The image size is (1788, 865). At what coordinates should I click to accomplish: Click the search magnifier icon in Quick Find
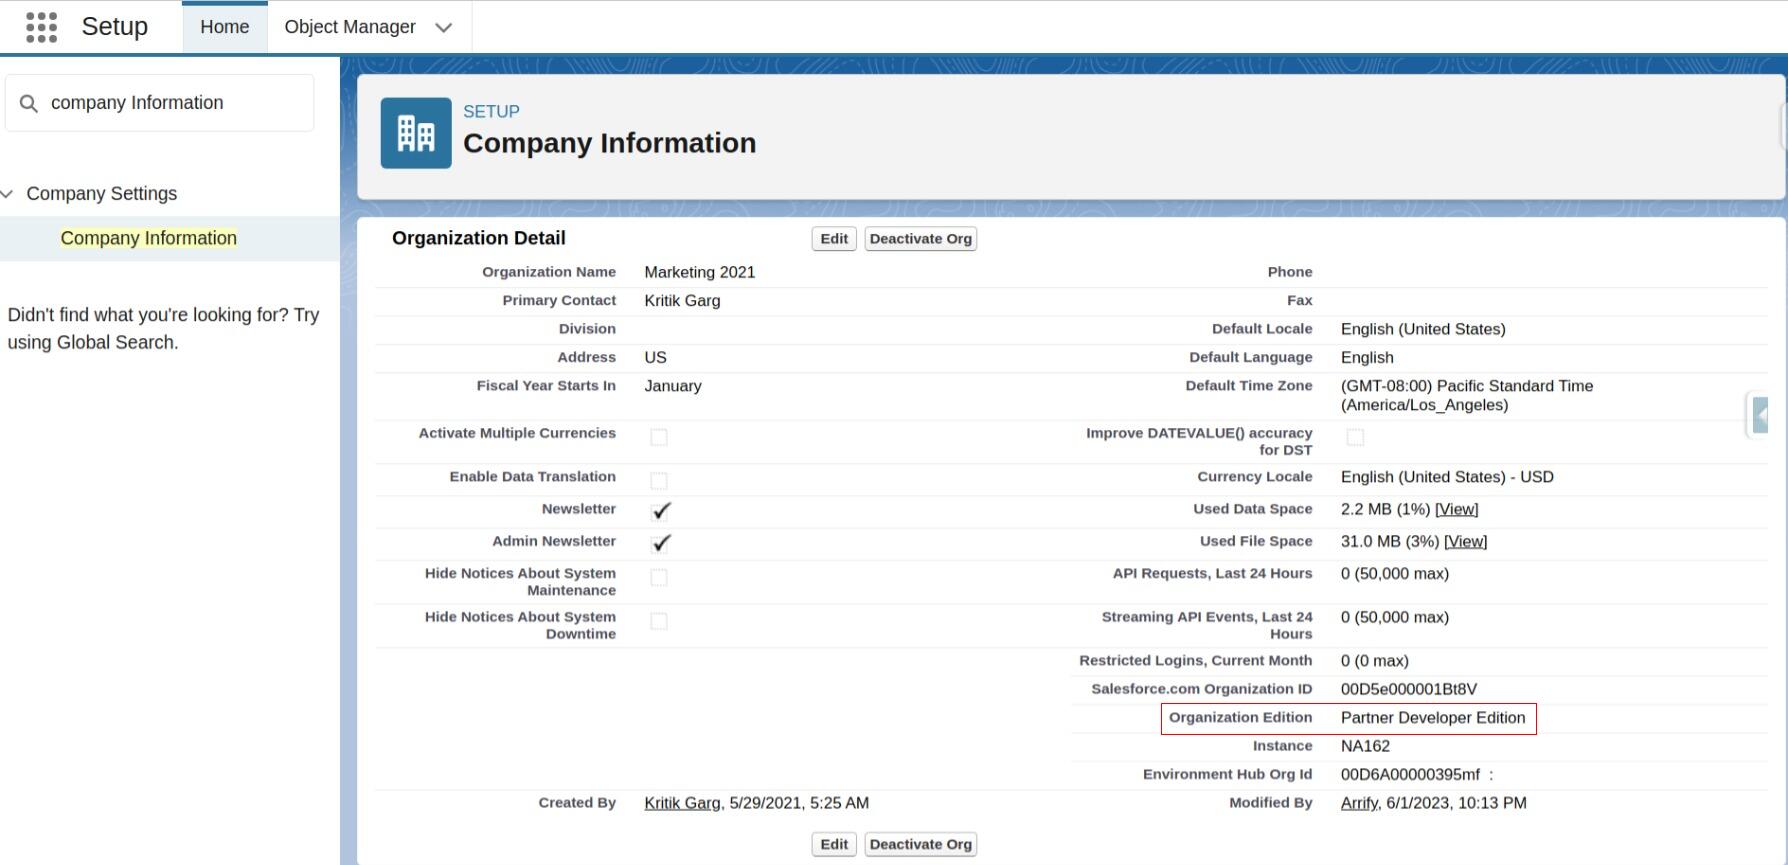click(29, 103)
